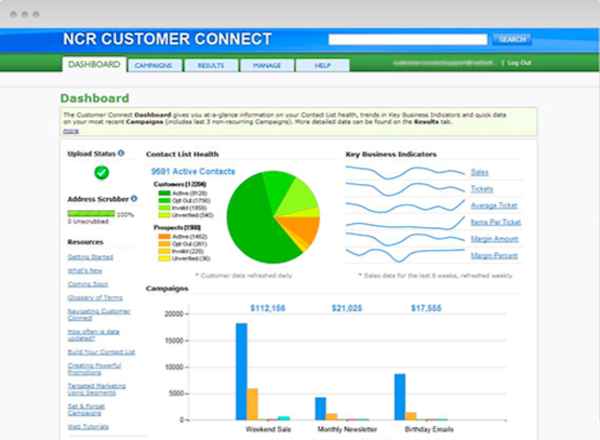The image size is (600, 440).
Task: Click the $21,025 campaign total
Action: pos(347,308)
